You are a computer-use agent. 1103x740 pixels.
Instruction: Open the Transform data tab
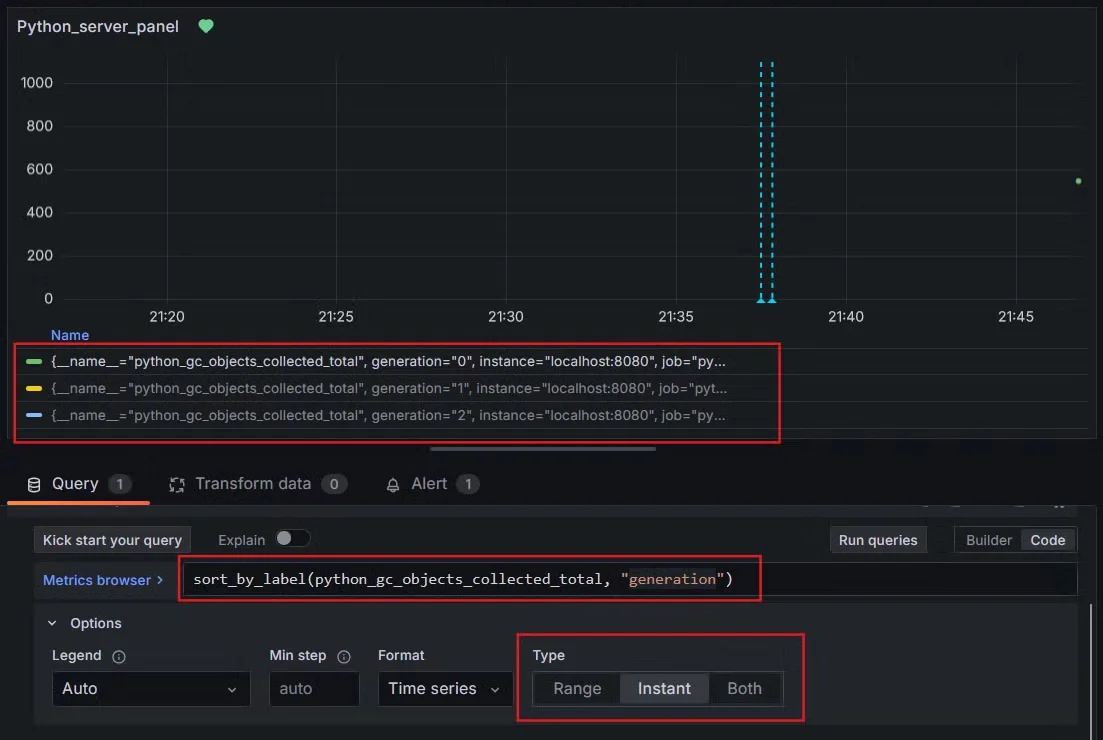click(258, 485)
